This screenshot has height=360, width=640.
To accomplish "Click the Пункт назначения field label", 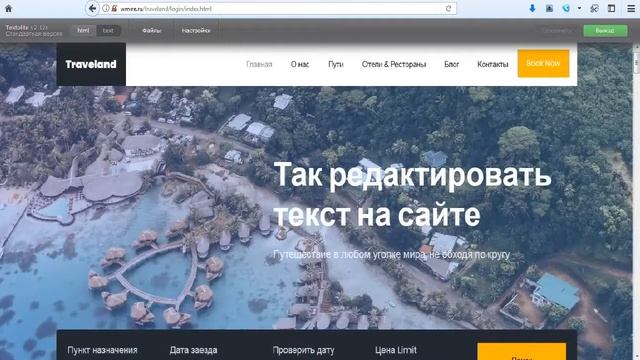I will tap(102, 350).
